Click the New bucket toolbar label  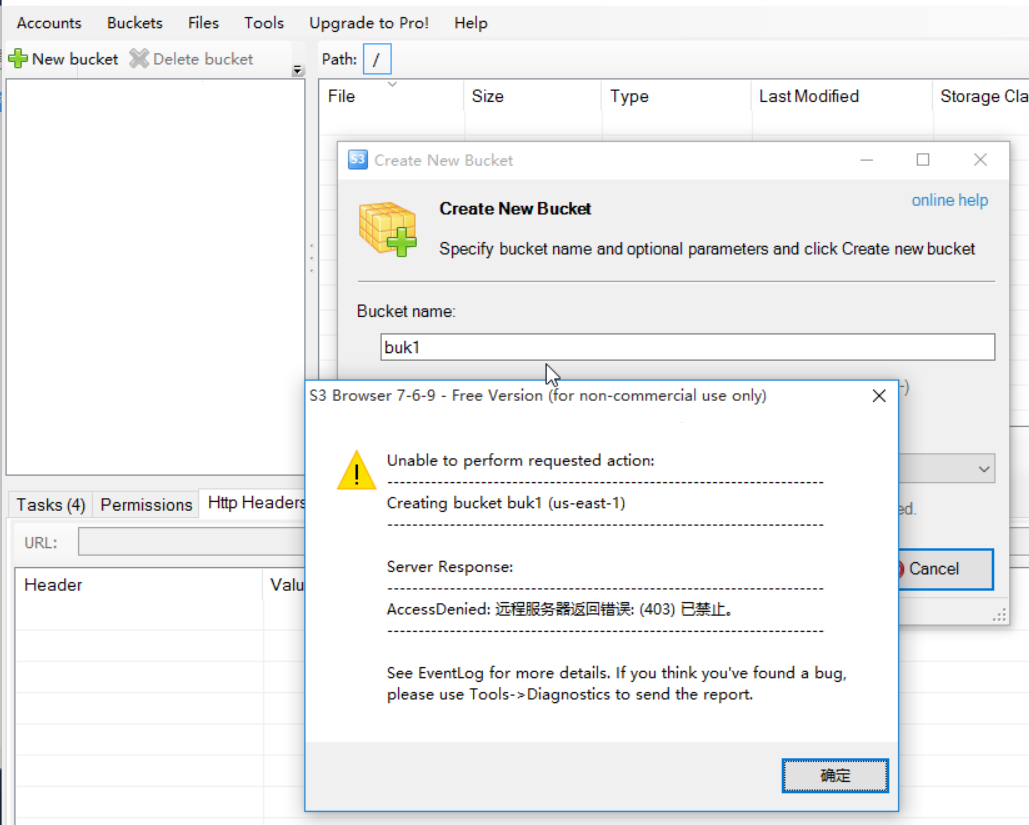[x=75, y=59]
